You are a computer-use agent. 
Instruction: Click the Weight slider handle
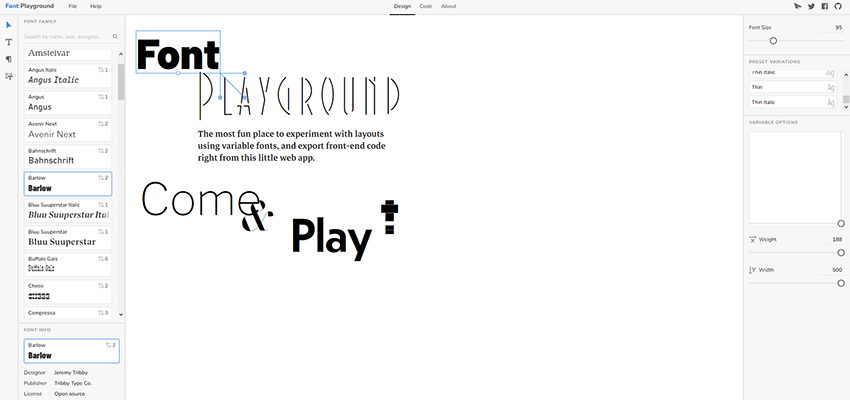click(841, 253)
